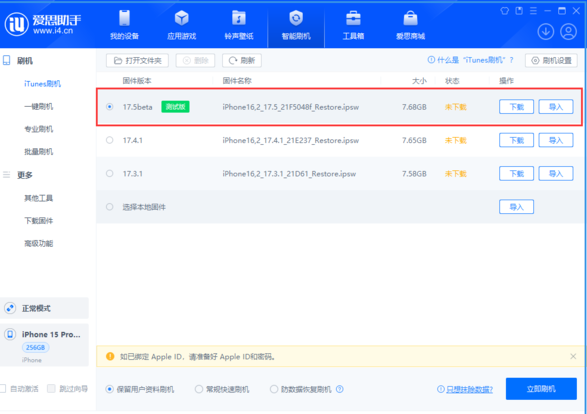This screenshot has width=587, height=414.
Task: Open 铃声壁纸 ringtones and wallpapers
Action: [x=239, y=25]
